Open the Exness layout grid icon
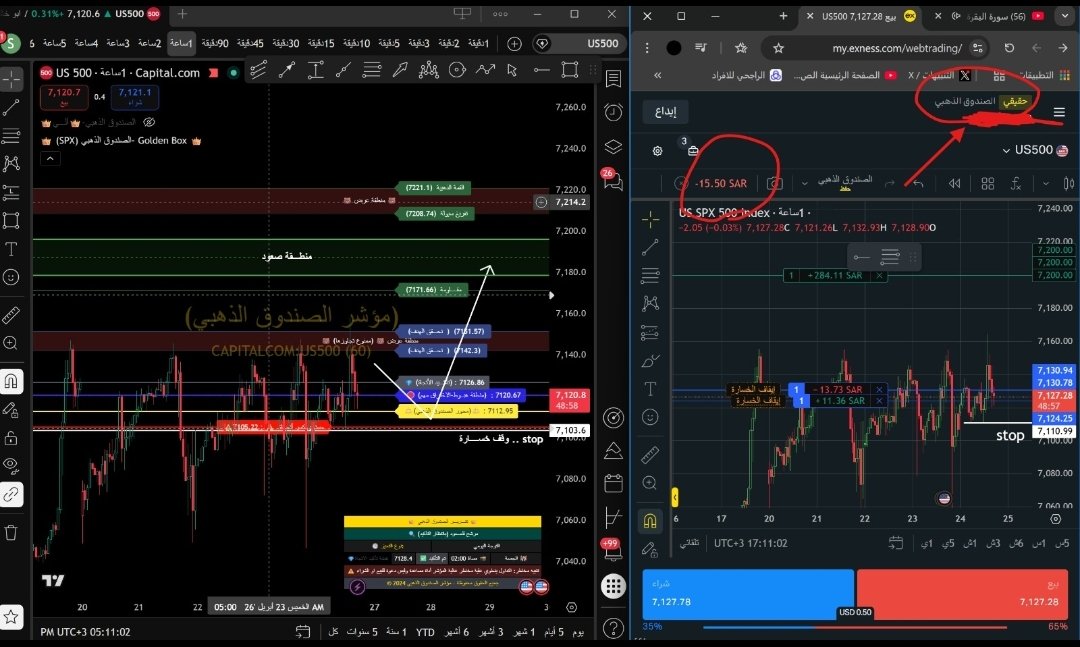This screenshot has height=647, width=1080. coord(988,183)
